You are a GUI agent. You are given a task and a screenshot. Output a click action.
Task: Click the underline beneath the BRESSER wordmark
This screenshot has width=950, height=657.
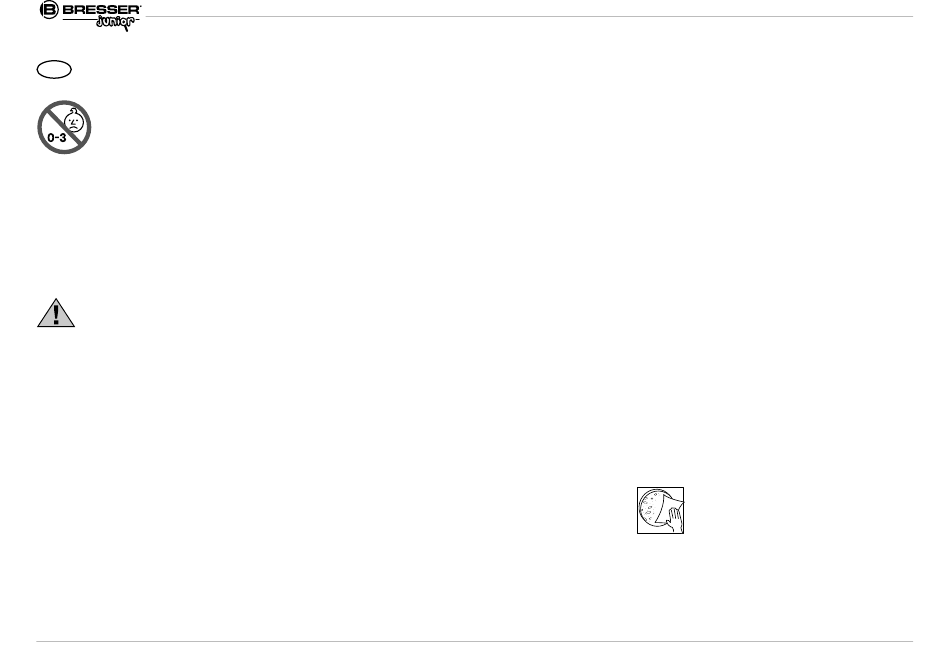79,20
